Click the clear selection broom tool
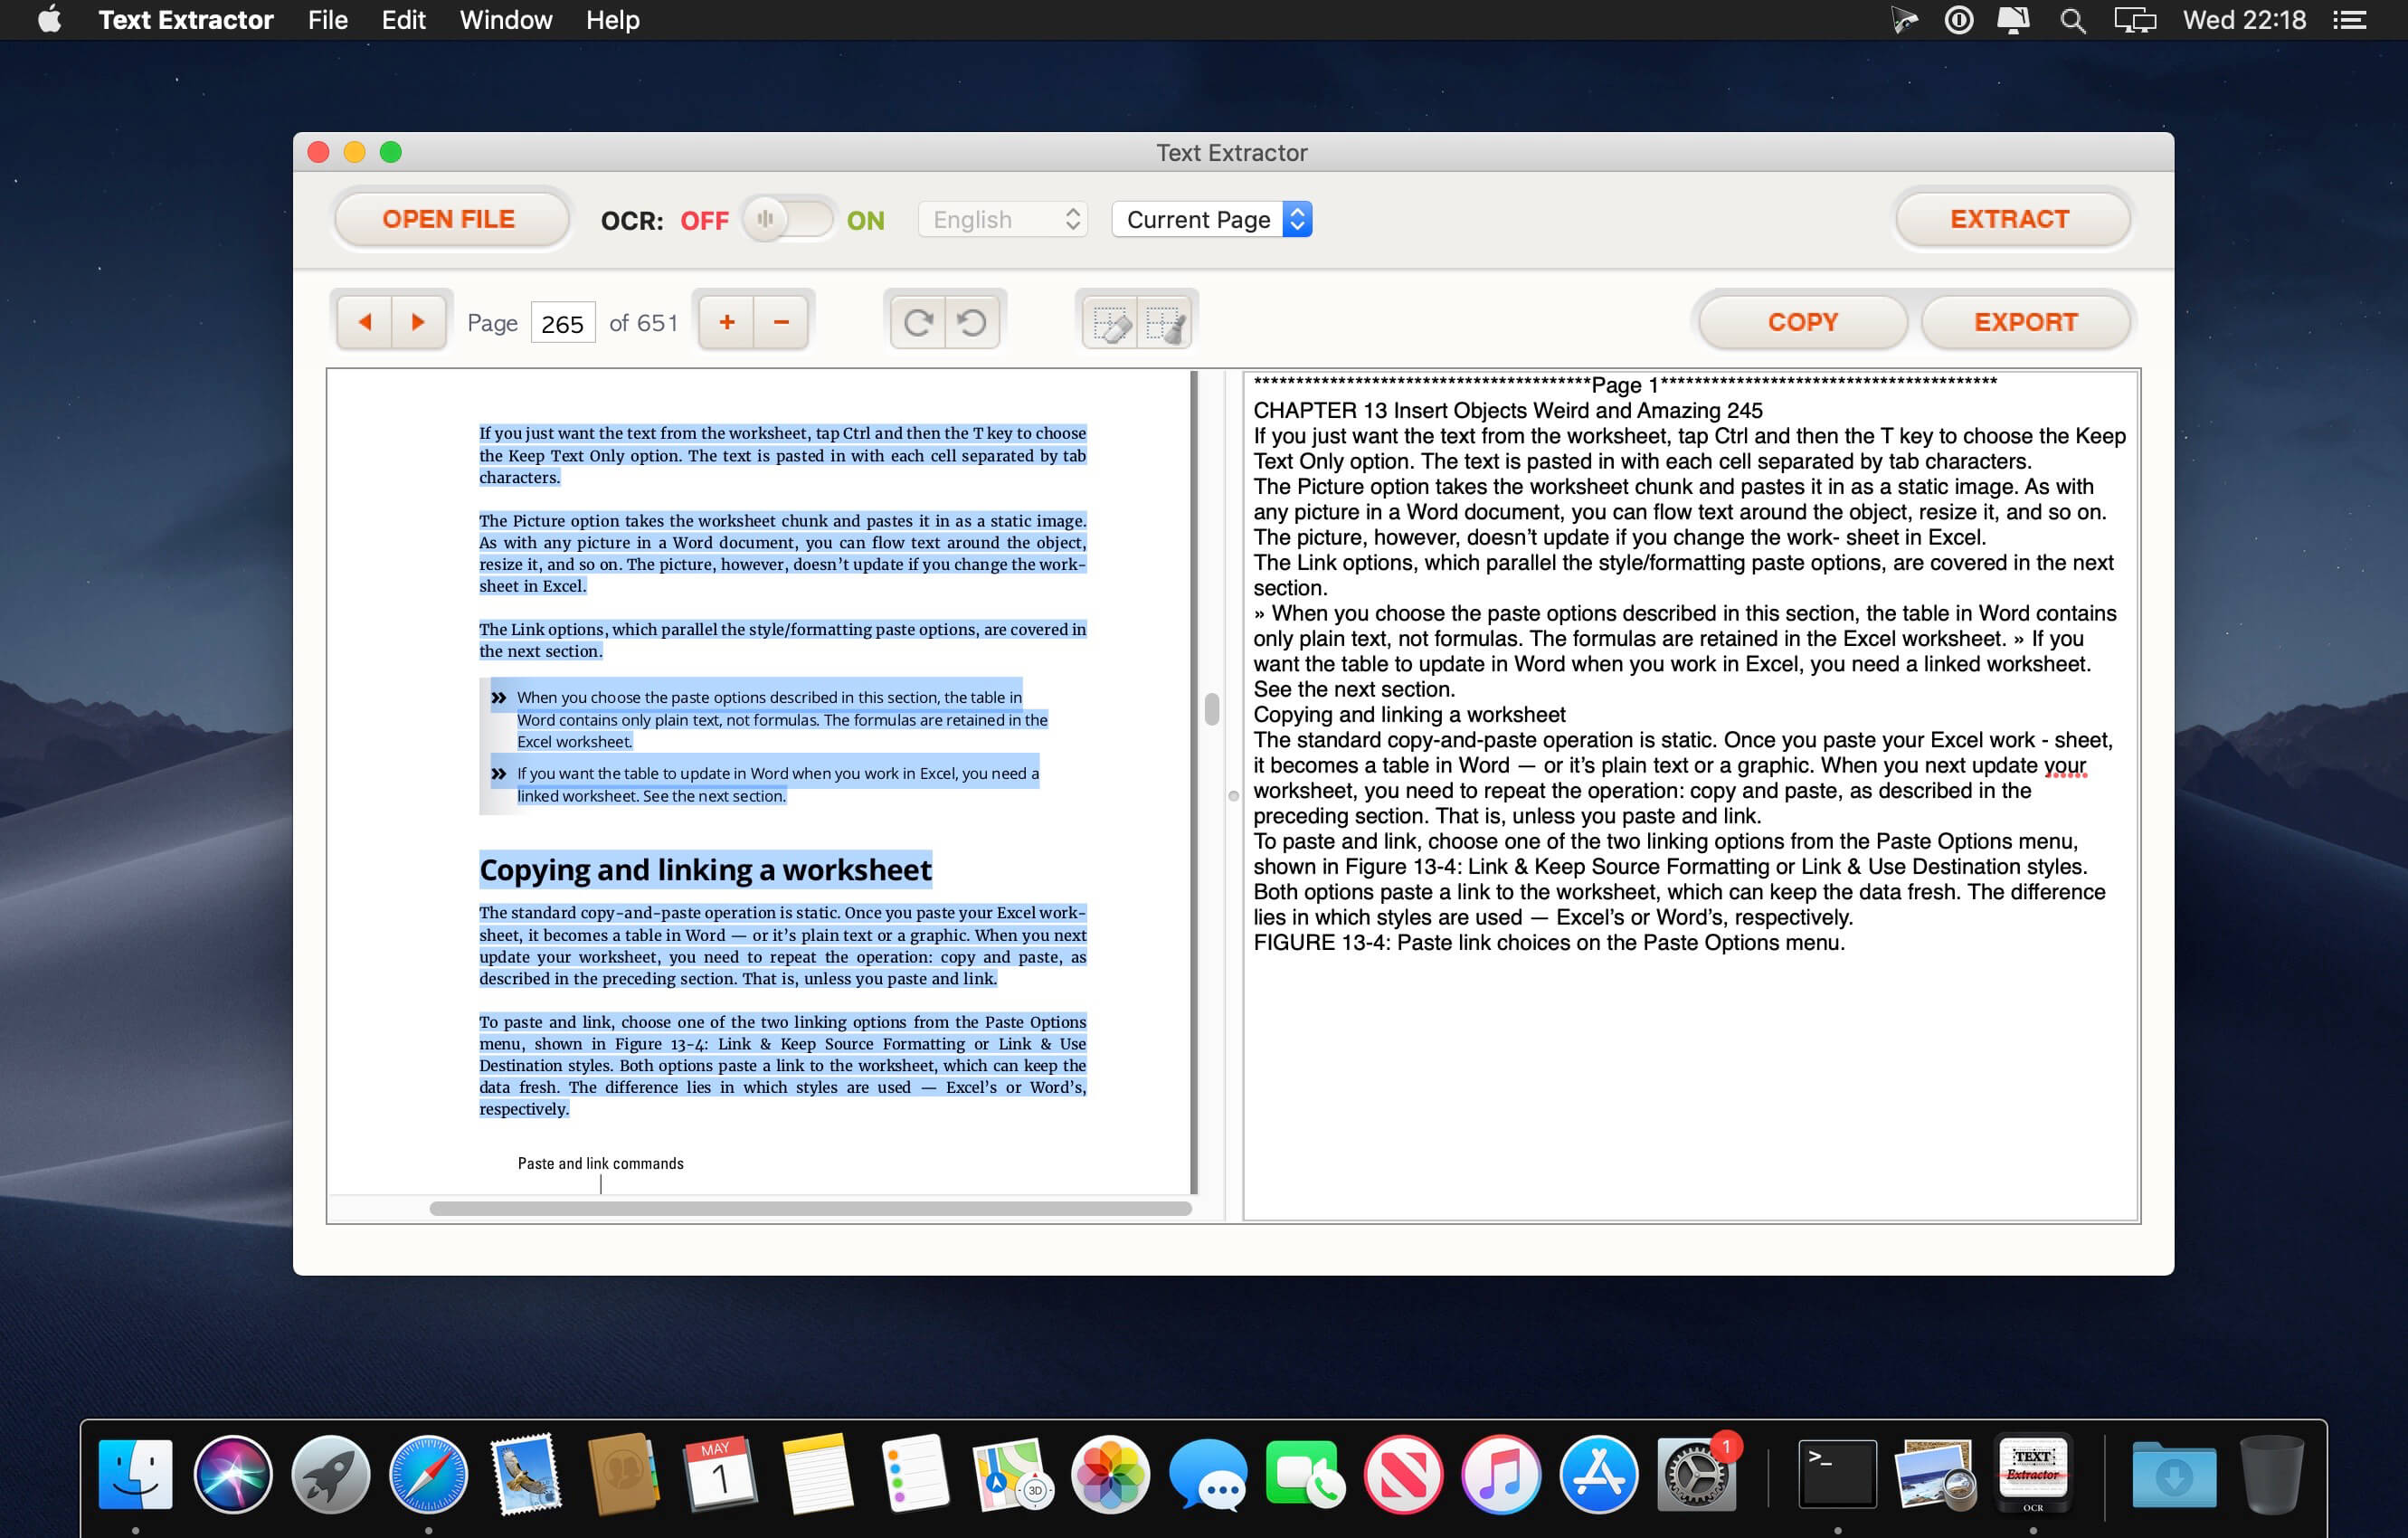The image size is (2408, 1538). tap(1163, 322)
